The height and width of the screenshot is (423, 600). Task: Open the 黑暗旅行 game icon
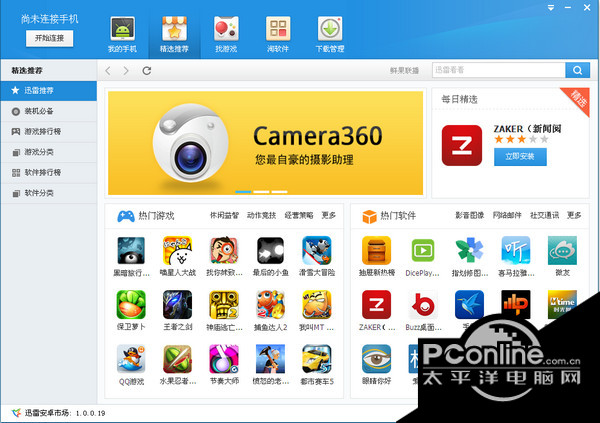point(131,251)
